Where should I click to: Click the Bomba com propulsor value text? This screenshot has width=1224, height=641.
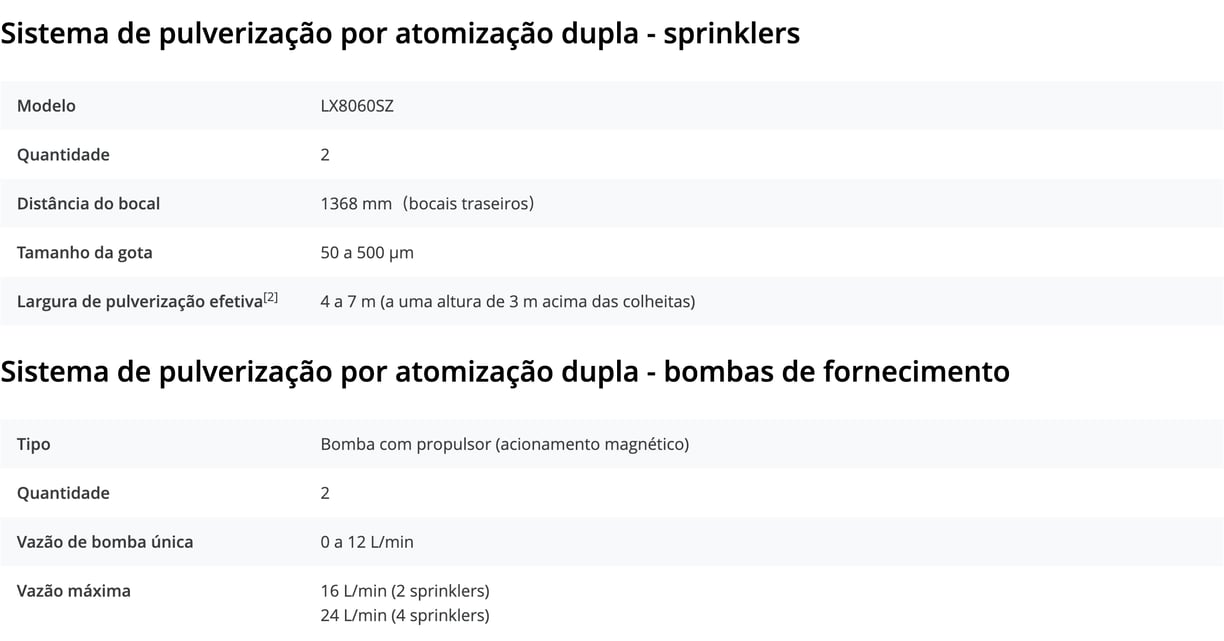click(x=505, y=444)
